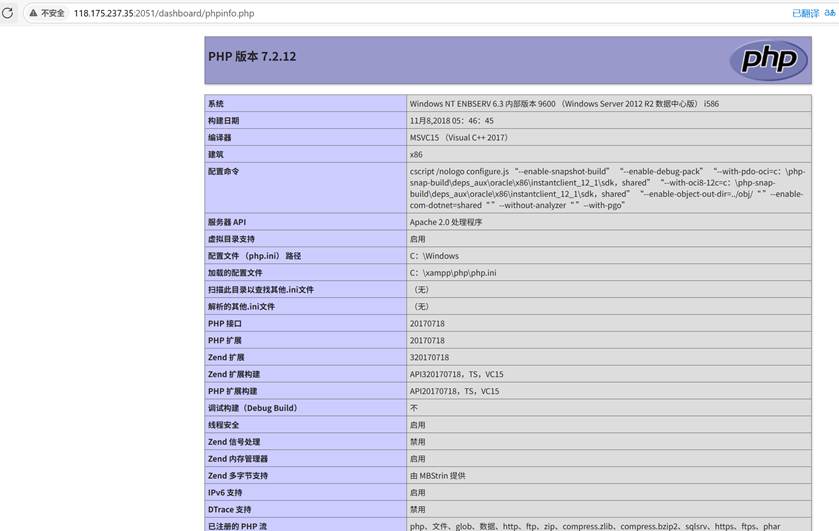Image resolution: width=839 pixels, height=531 pixels.
Task: Click the 建筑 row label
Action: (x=216, y=155)
